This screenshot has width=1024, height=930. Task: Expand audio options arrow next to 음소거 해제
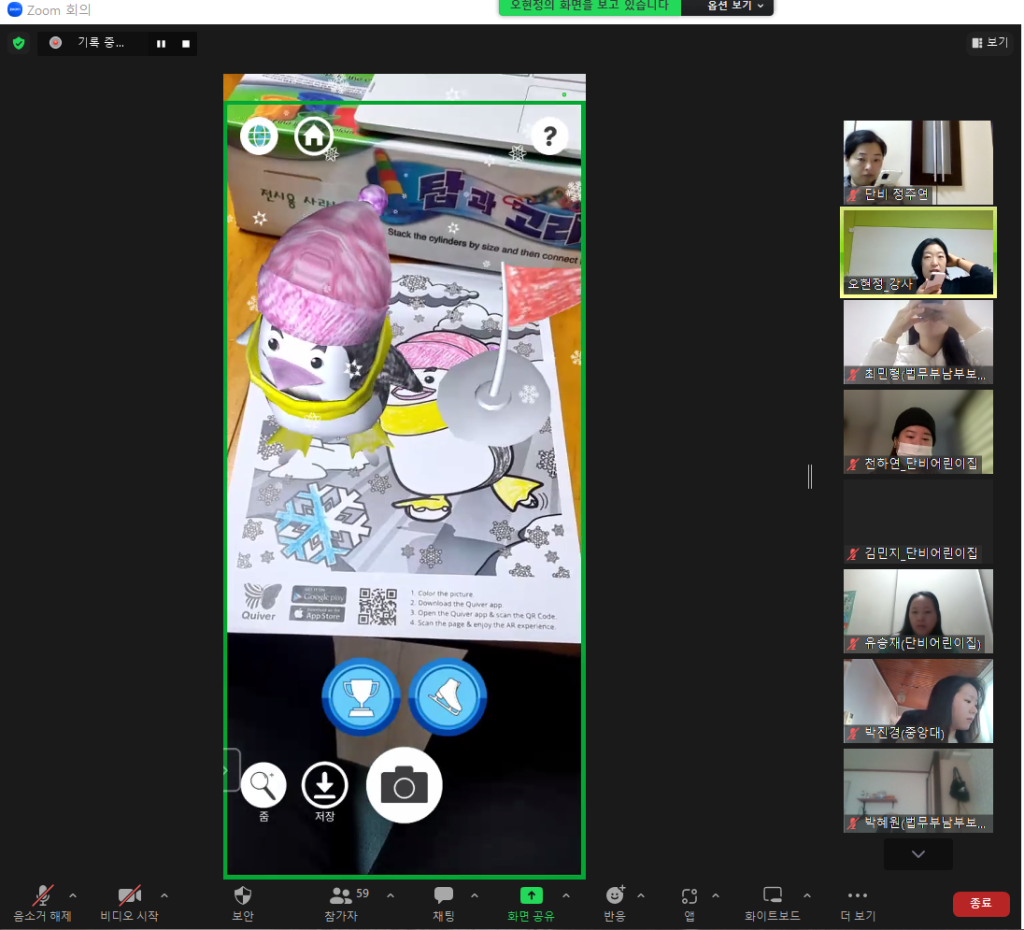pyautogui.click(x=73, y=895)
